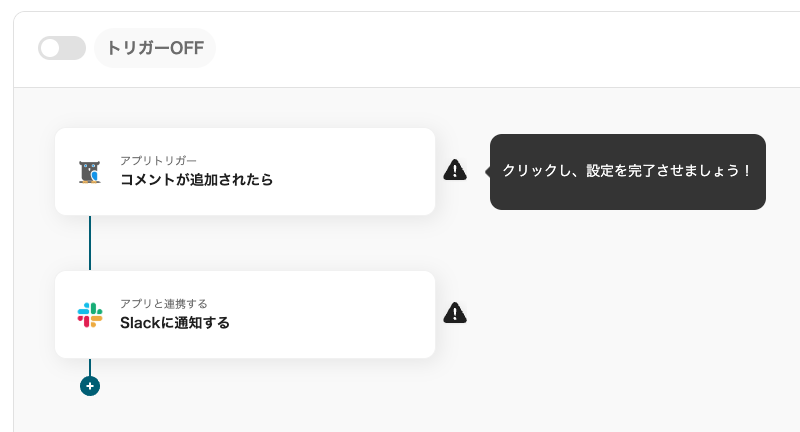Click the connector line between the two steps
800x432 pixels.
coord(90,242)
